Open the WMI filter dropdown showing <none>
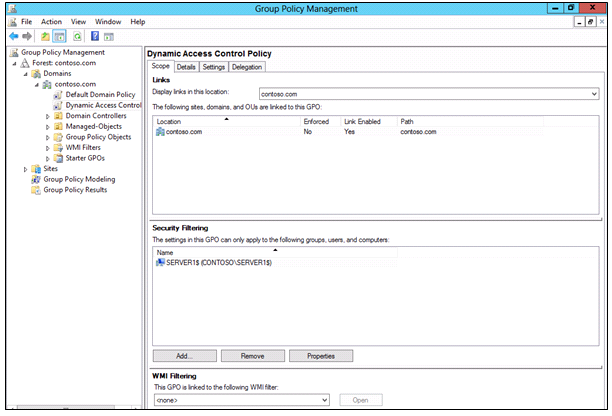This screenshot has height=416, width=612. pyautogui.click(x=324, y=400)
